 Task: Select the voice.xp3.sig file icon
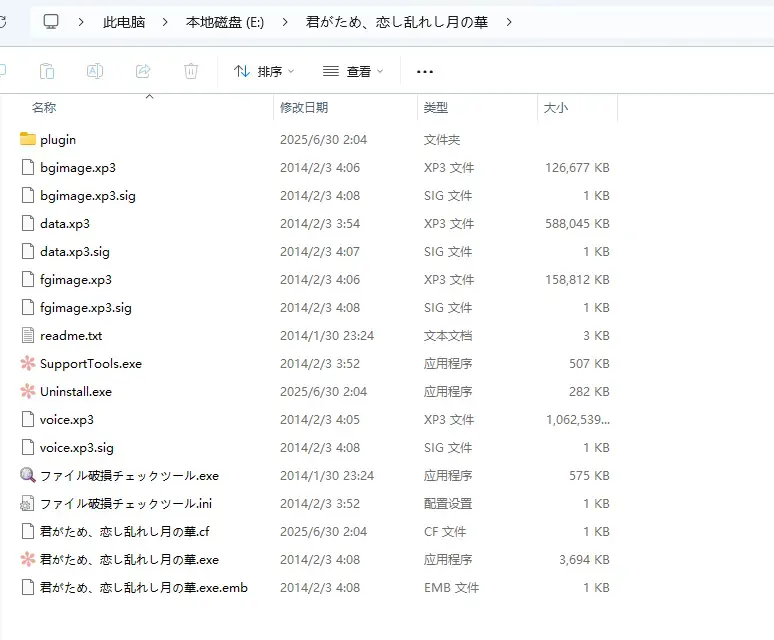(28, 448)
